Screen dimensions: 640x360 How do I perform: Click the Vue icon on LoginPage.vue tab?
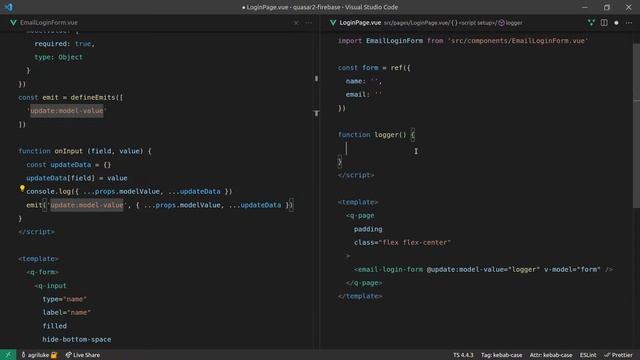(333, 23)
